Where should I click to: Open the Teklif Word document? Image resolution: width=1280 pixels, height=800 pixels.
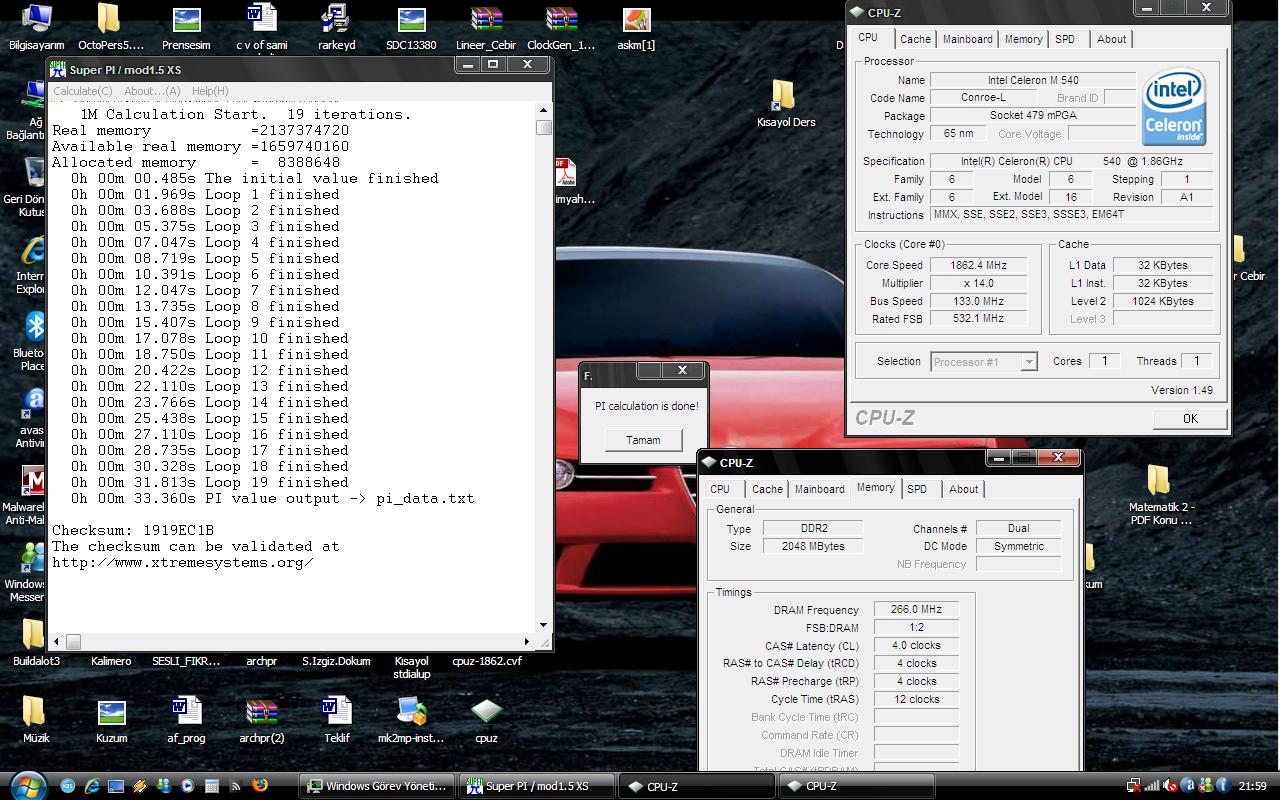click(x=336, y=720)
